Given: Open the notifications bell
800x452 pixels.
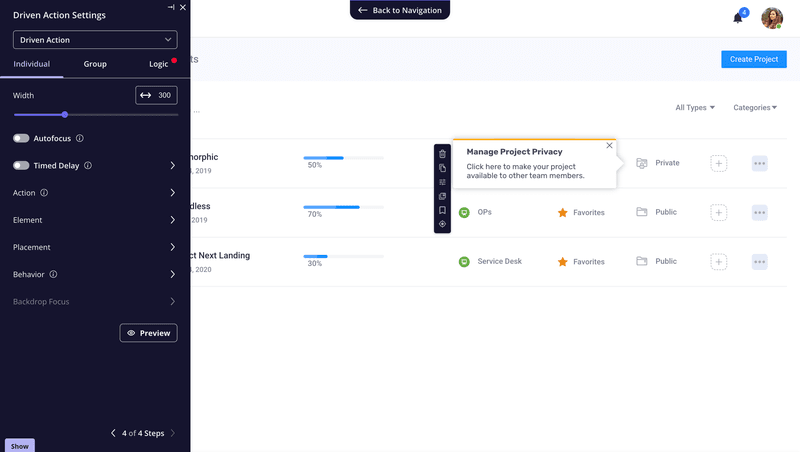Looking at the screenshot, I should [x=738, y=18].
